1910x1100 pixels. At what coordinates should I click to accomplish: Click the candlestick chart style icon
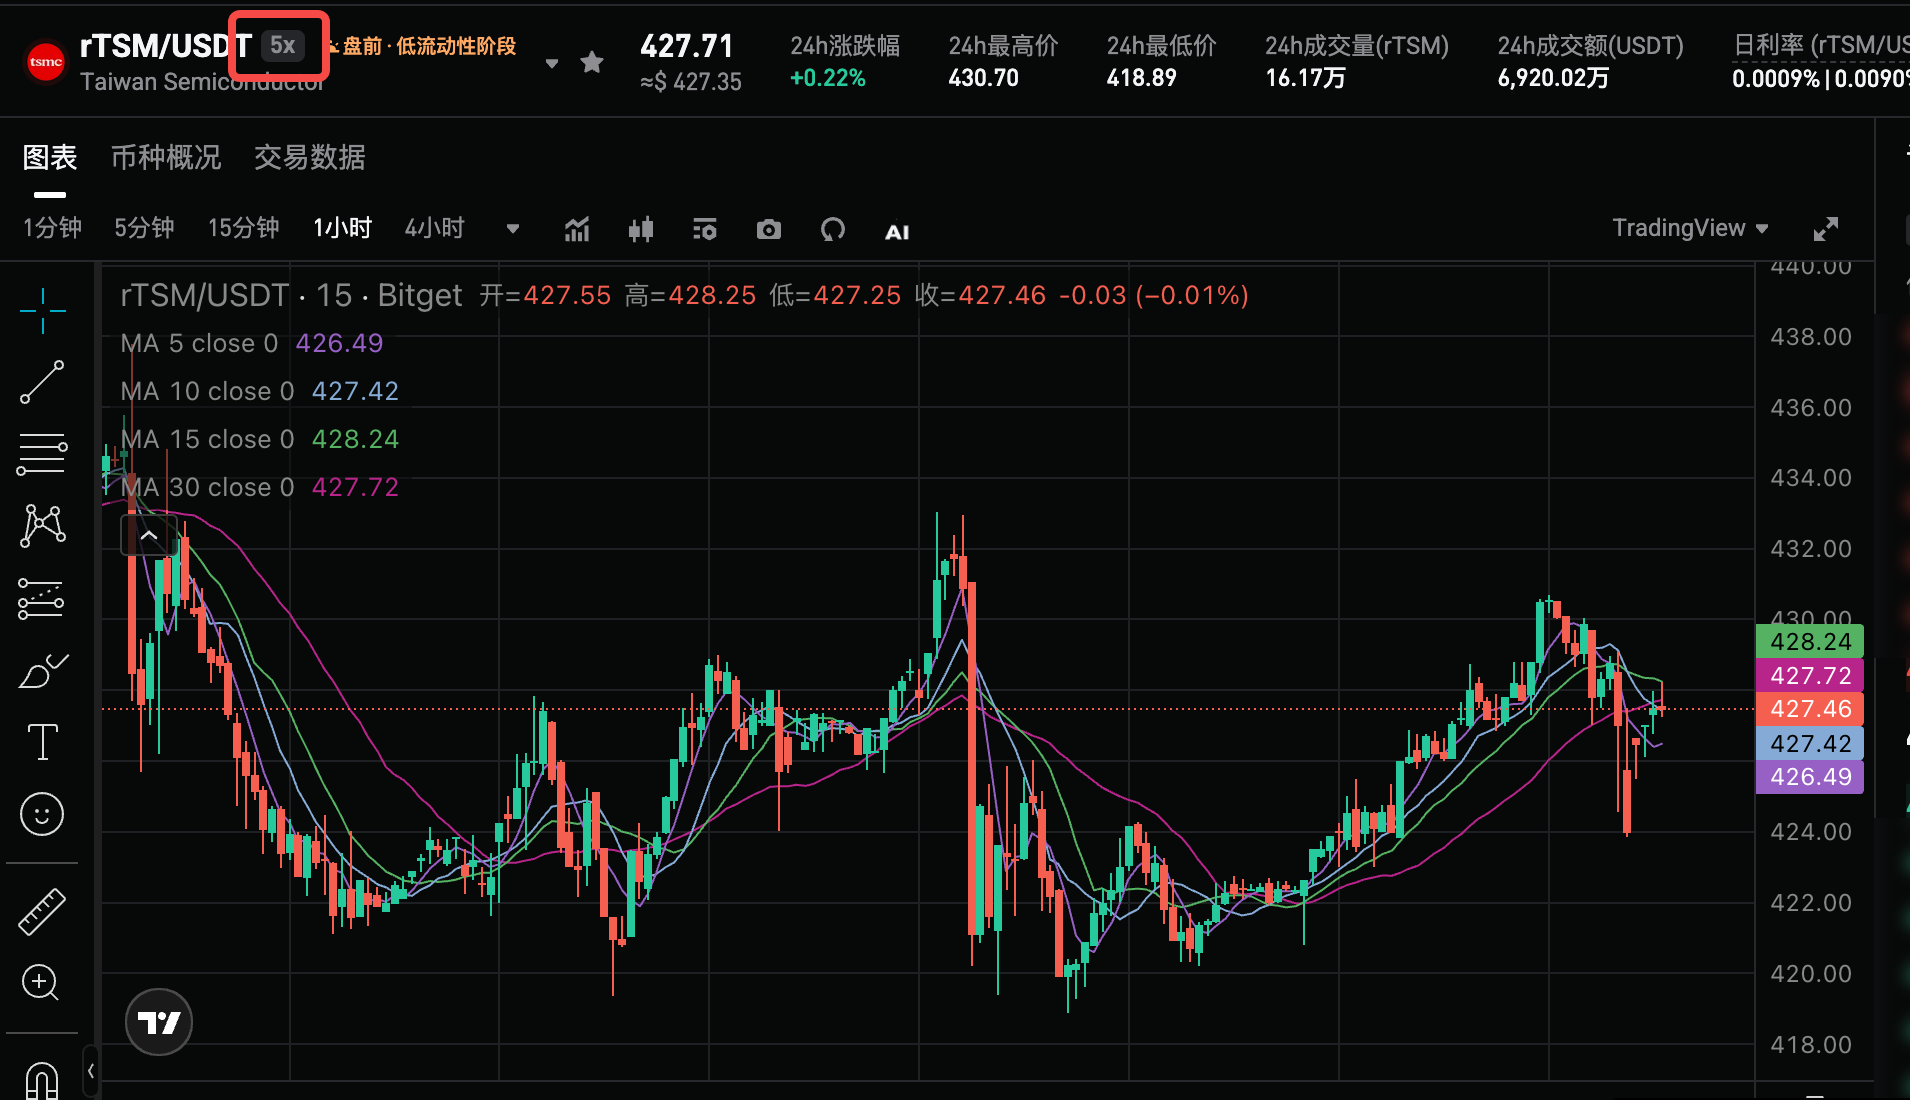tap(641, 230)
